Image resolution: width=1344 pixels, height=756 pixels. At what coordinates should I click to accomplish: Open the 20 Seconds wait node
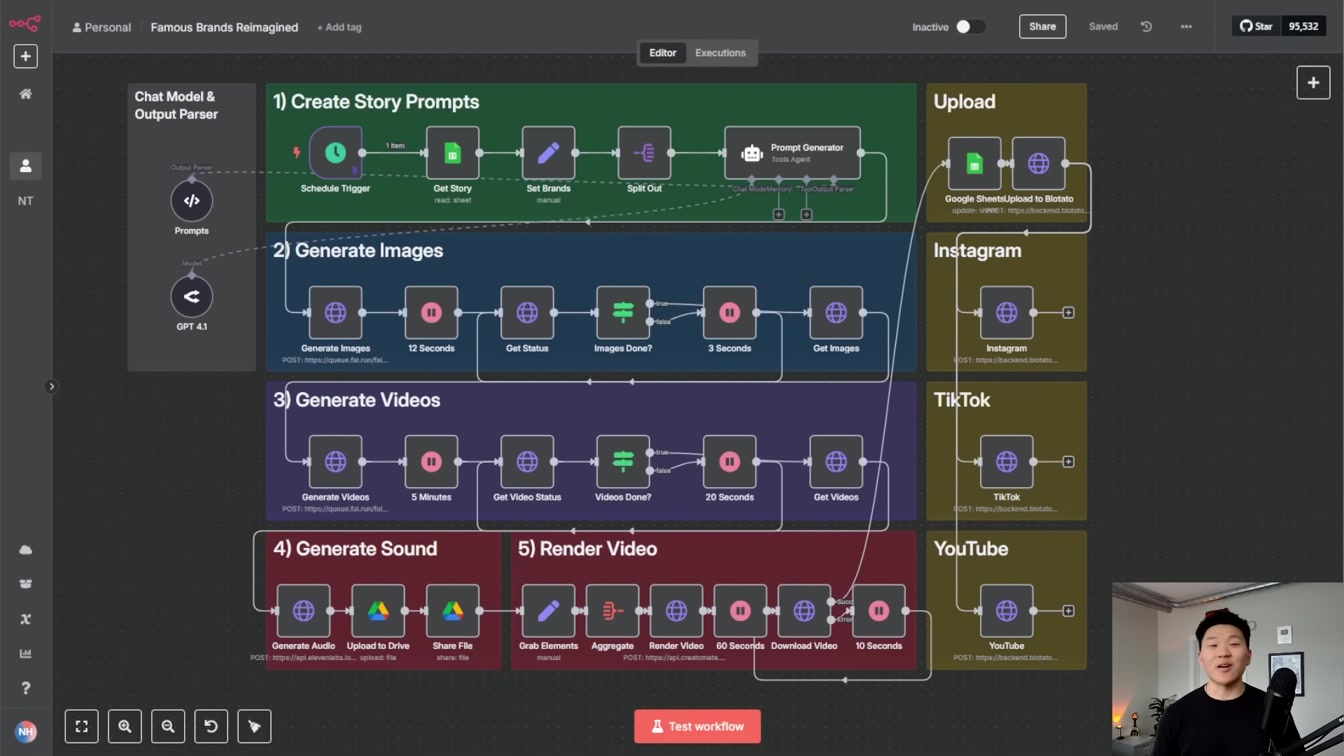pyautogui.click(x=729, y=461)
